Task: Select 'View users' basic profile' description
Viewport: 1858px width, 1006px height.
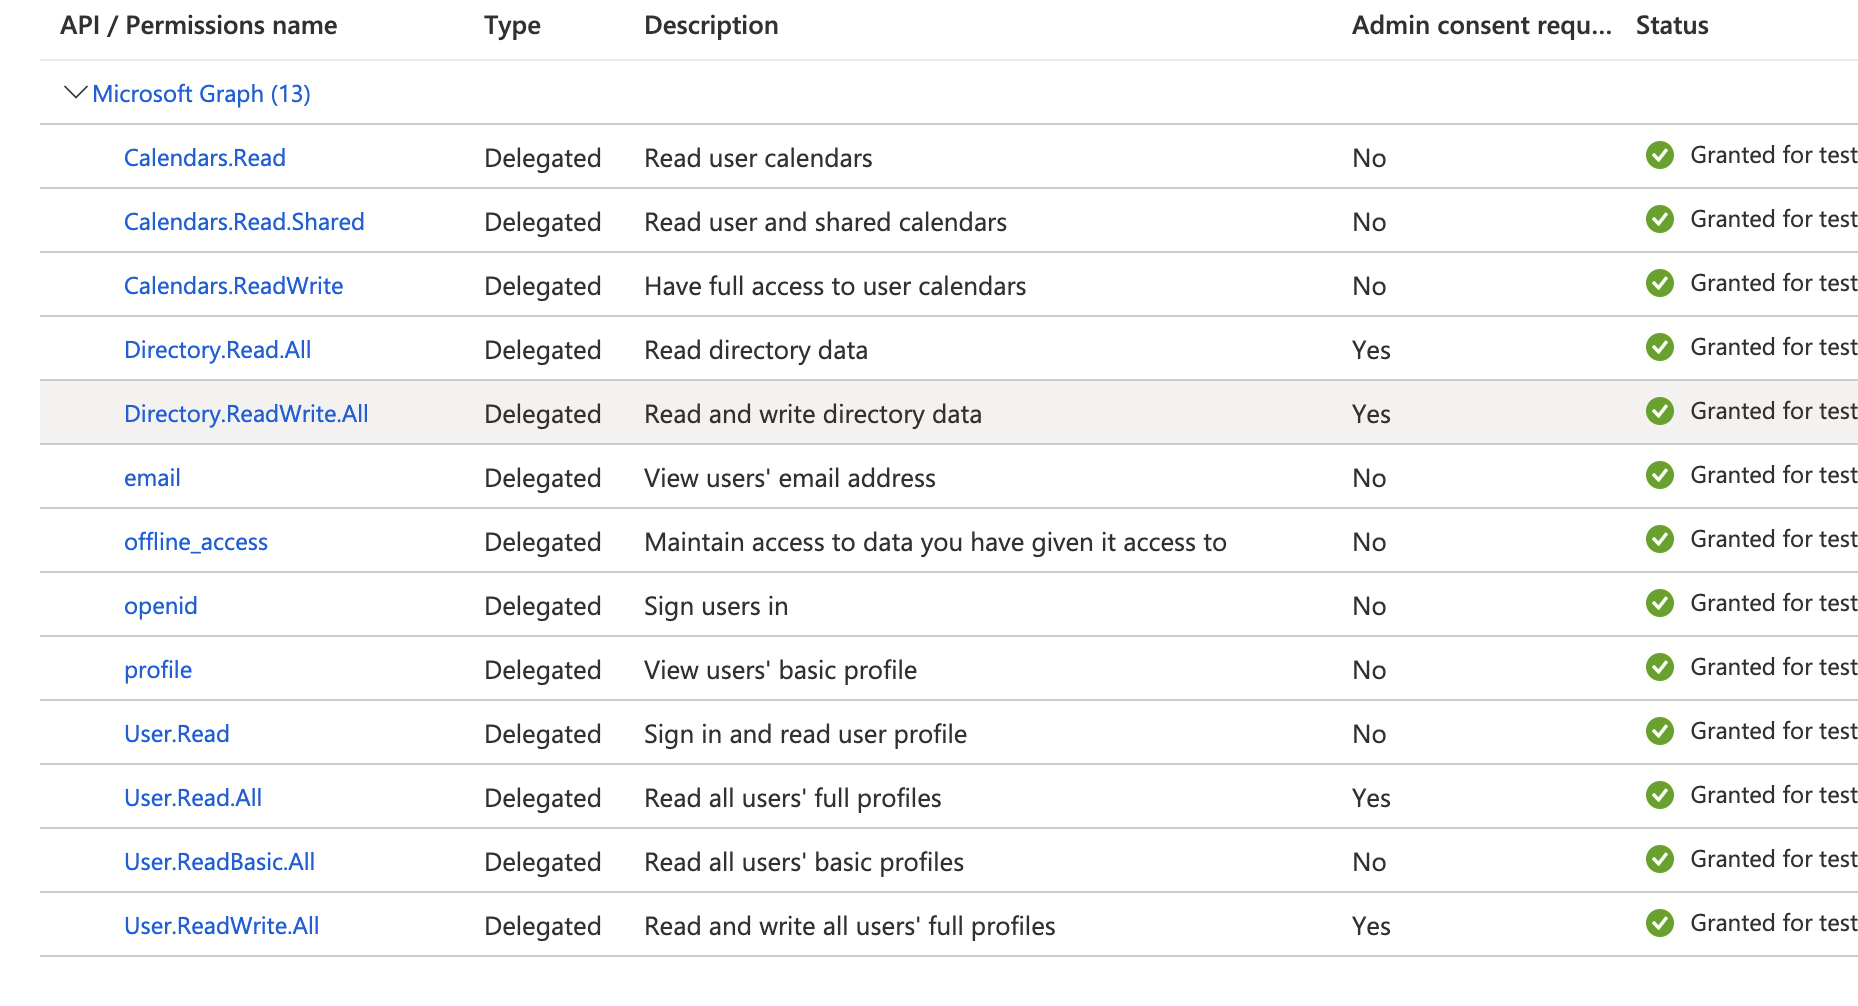Action: (x=780, y=670)
